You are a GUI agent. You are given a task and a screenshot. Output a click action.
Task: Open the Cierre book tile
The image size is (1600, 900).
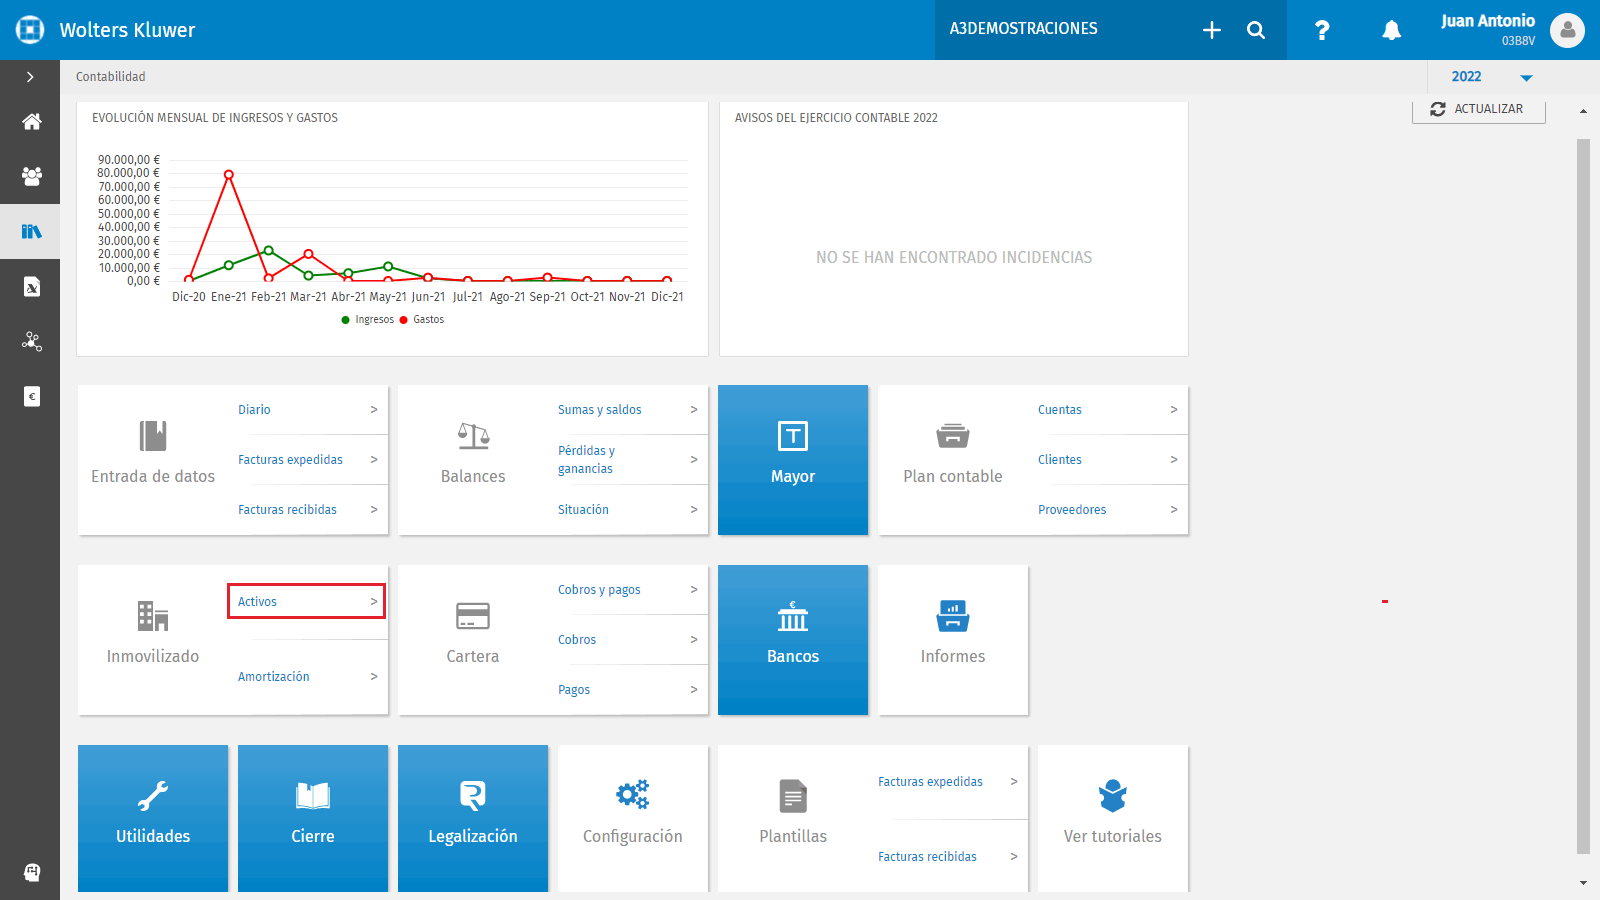coord(313,818)
